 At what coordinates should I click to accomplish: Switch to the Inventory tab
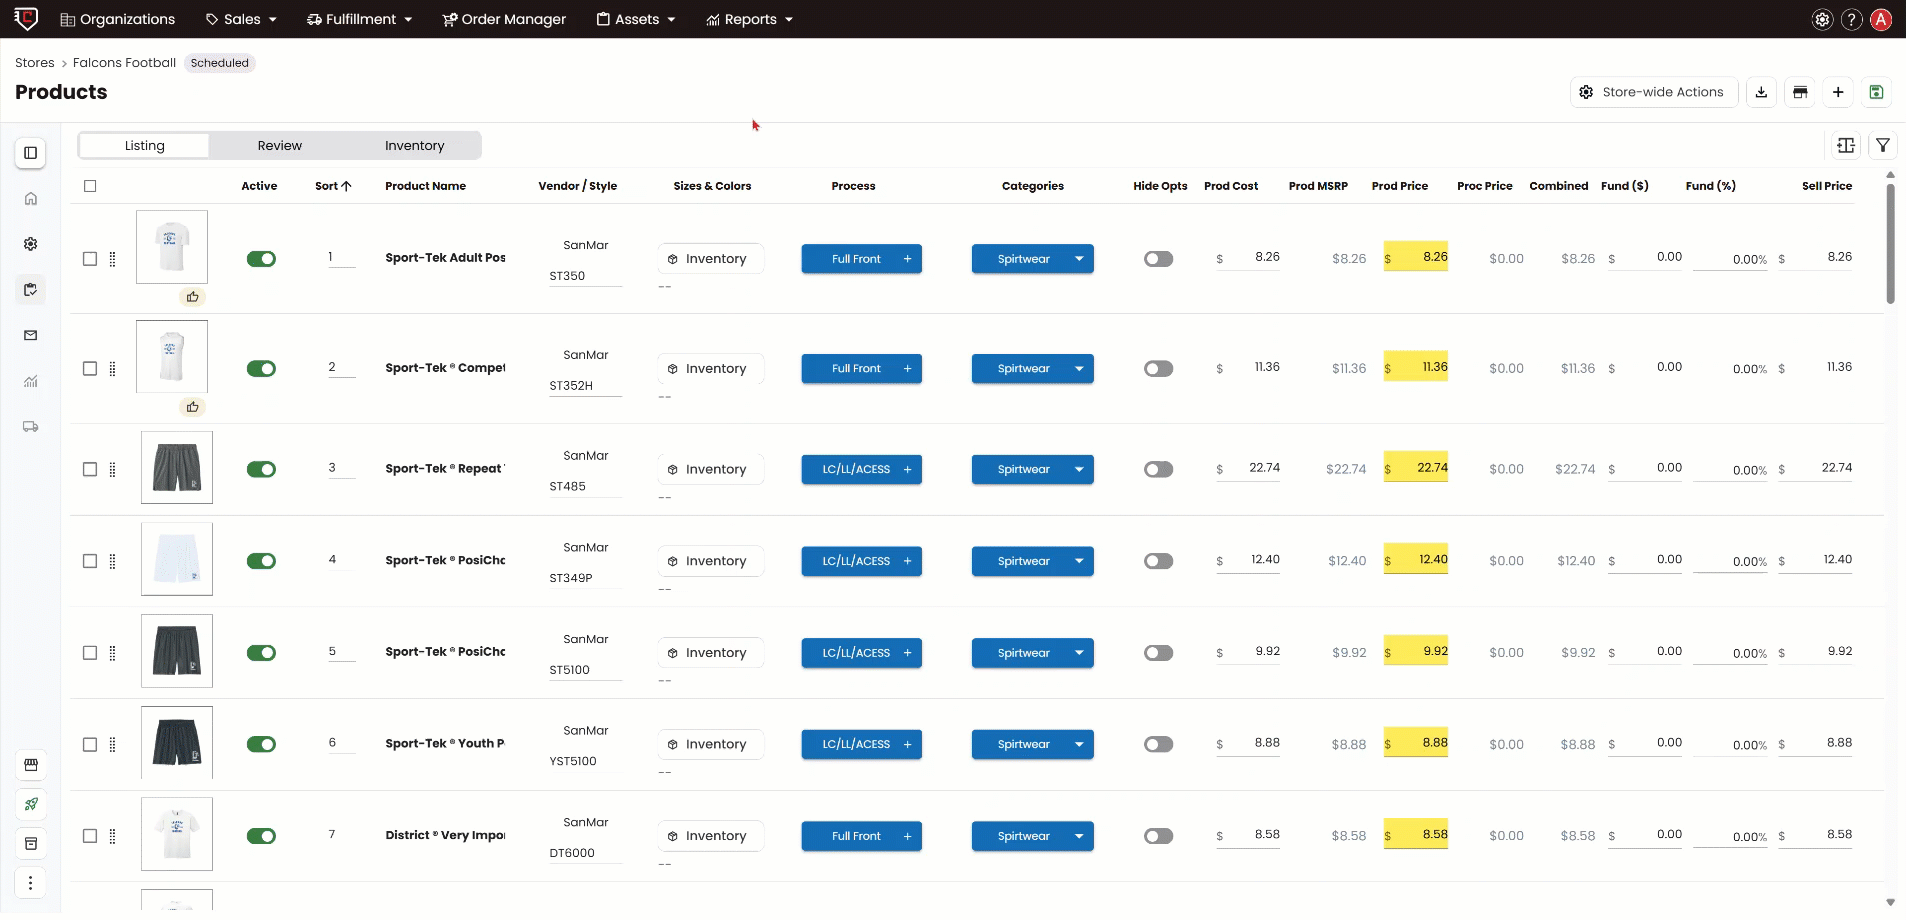point(414,146)
